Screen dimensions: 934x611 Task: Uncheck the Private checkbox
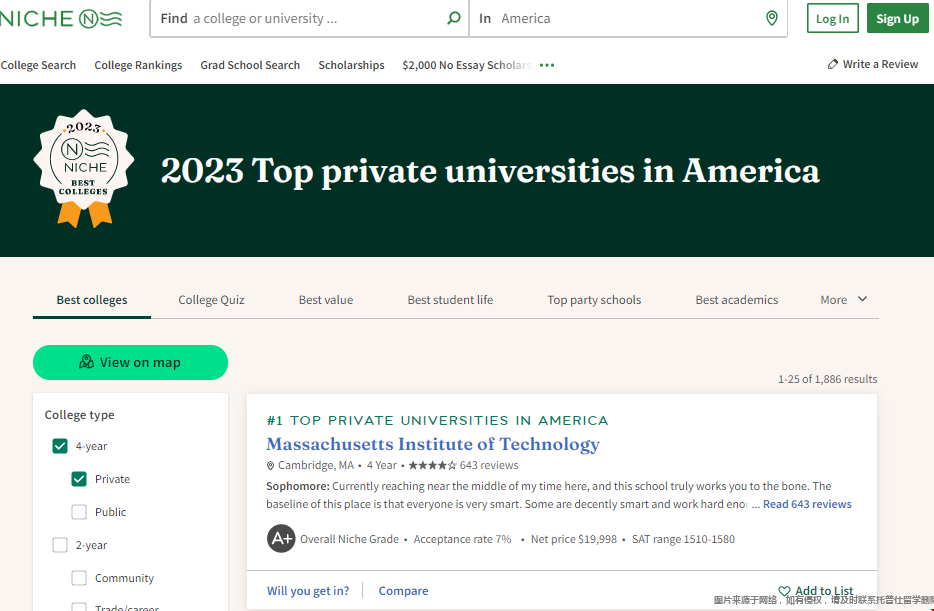(79, 479)
